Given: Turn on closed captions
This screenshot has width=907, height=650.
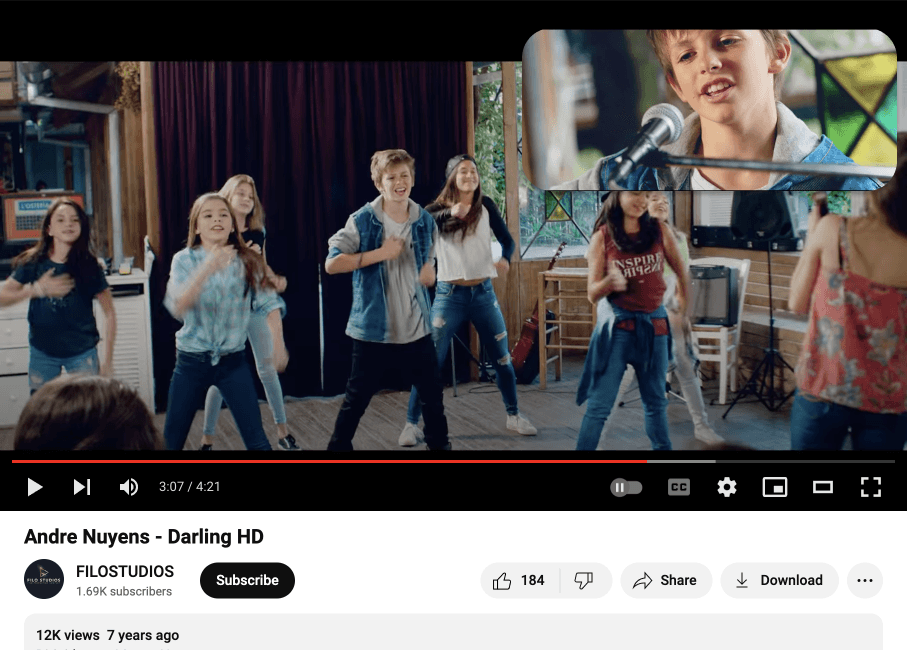Looking at the screenshot, I should 679,487.
